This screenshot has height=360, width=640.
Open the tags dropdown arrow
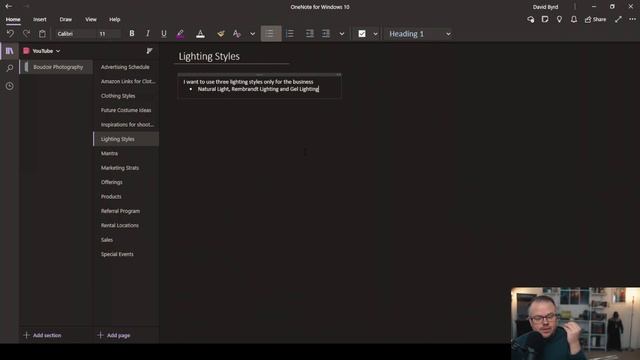click(x=375, y=34)
